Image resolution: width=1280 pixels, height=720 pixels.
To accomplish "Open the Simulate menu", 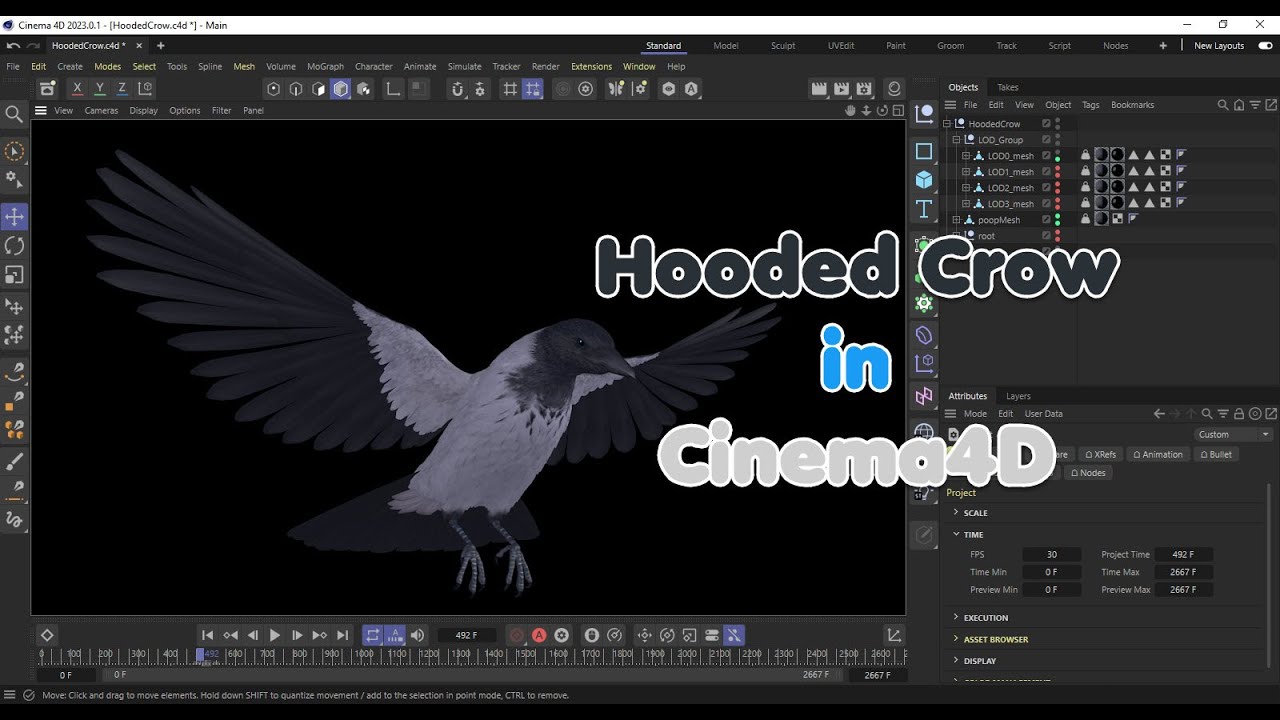I will tap(464, 67).
